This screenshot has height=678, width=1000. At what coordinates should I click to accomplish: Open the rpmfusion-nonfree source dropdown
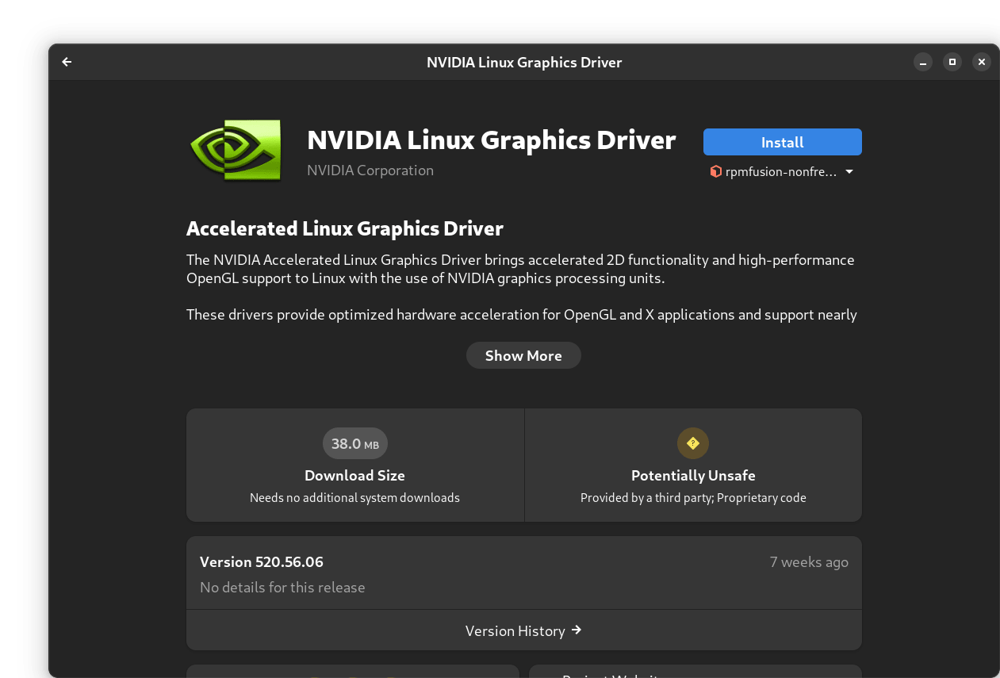click(x=782, y=171)
